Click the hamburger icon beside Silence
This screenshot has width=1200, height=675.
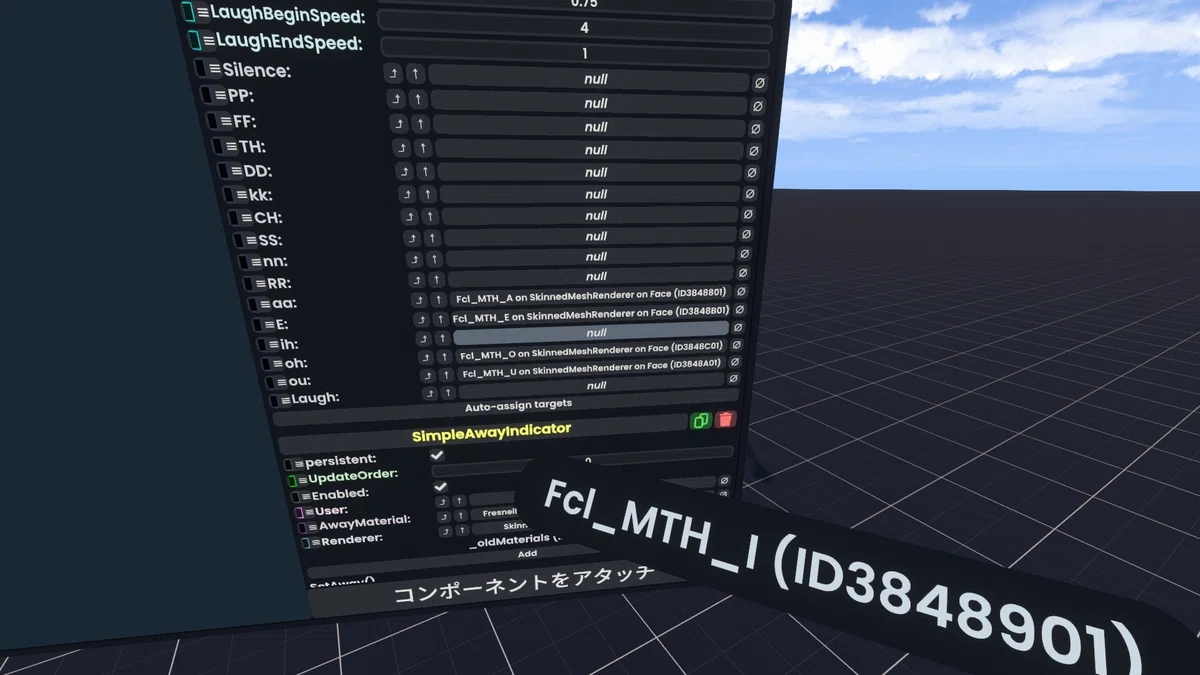point(215,69)
